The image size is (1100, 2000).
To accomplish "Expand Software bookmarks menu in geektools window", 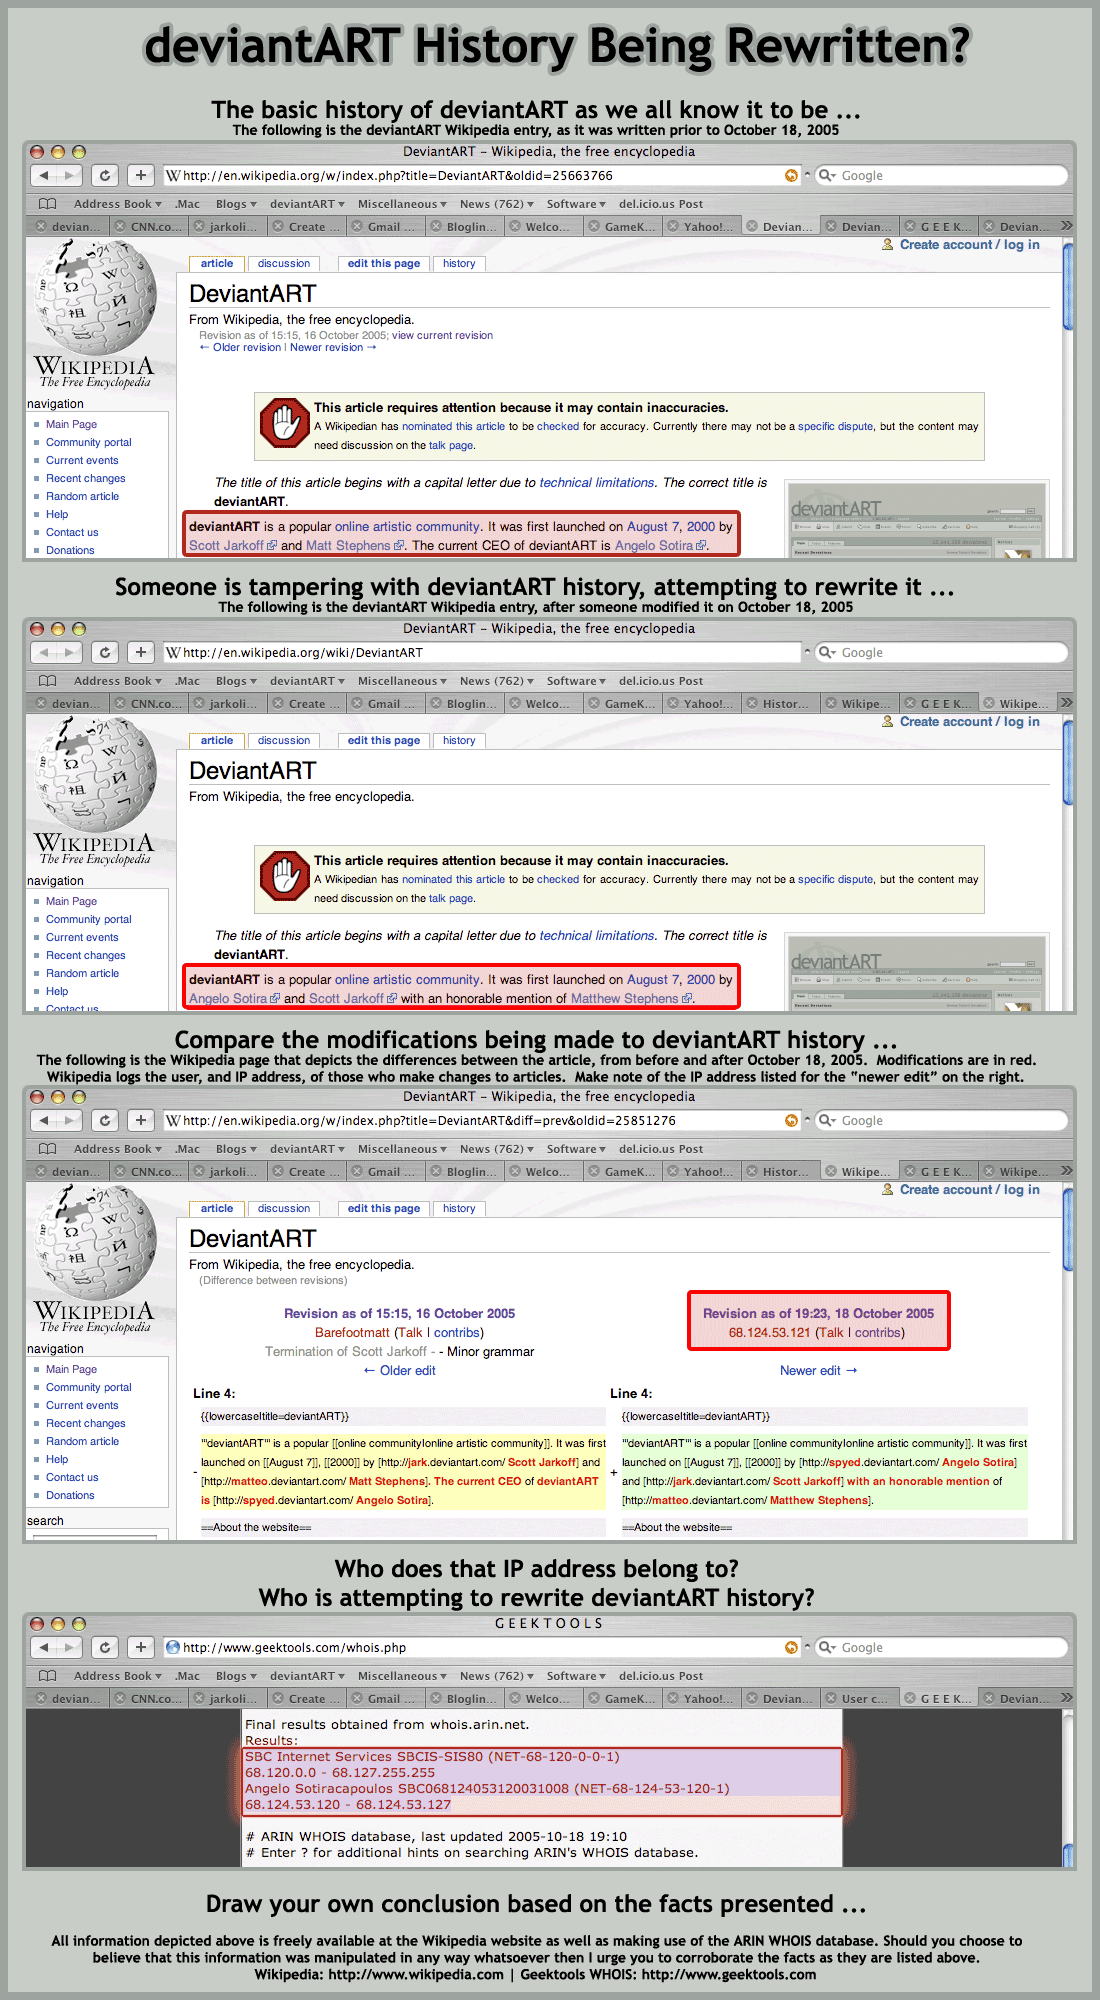I will pos(576,1676).
